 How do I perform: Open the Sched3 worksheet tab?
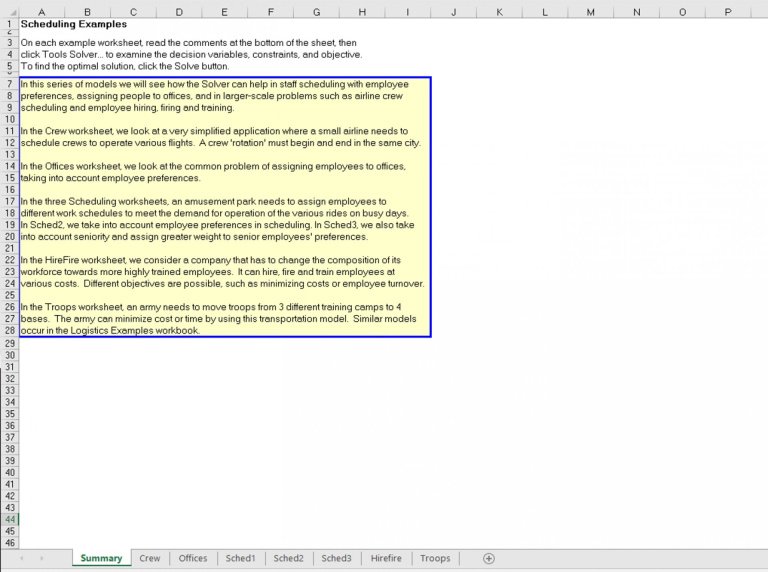point(336,558)
